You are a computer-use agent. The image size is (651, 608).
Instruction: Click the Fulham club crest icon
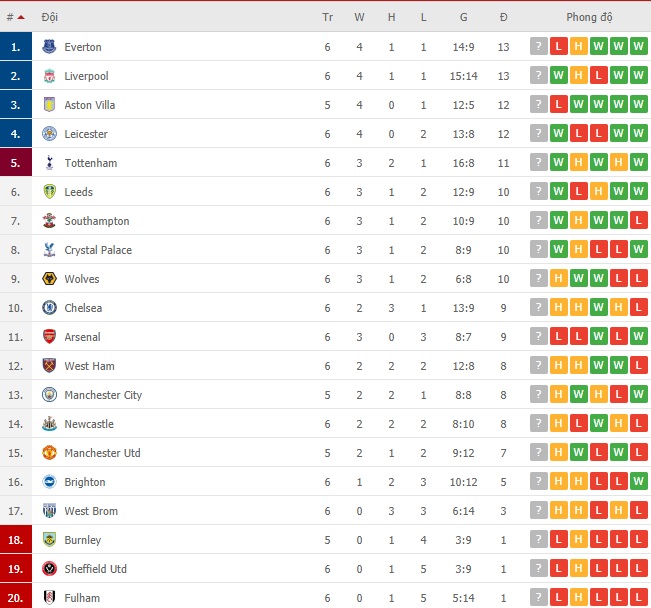(x=49, y=597)
